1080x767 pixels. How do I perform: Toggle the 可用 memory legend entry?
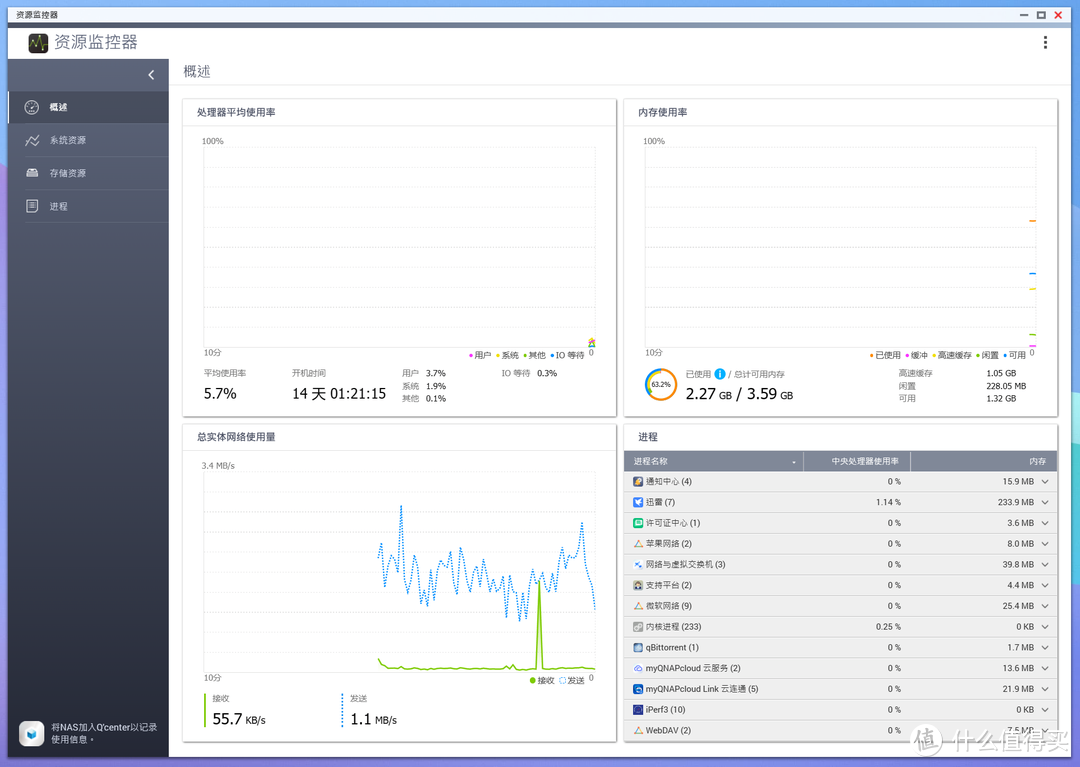tap(1015, 355)
